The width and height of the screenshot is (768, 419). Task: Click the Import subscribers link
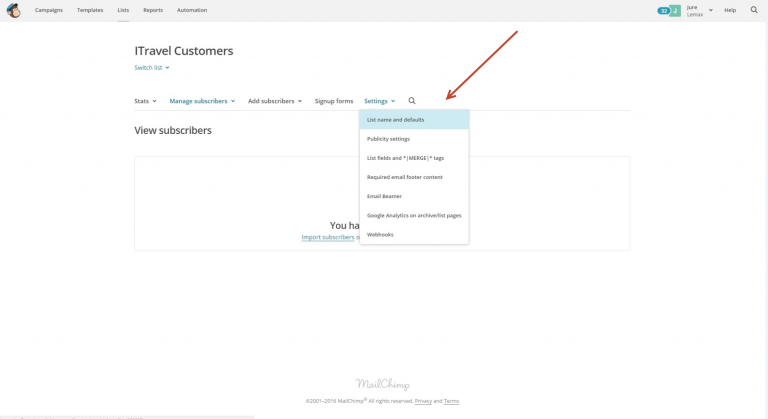click(x=328, y=237)
